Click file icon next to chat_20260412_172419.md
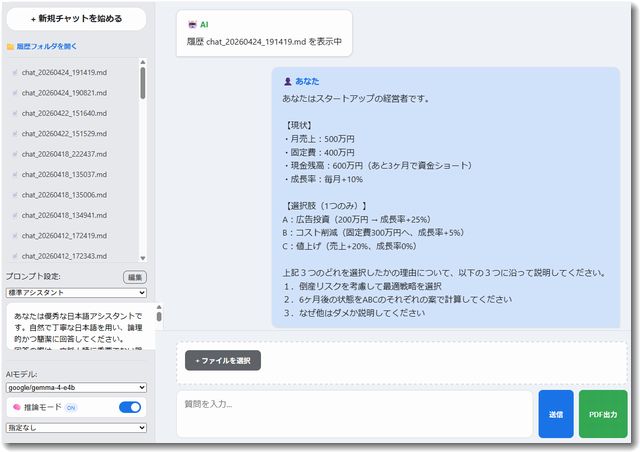 click(x=15, y=236)
